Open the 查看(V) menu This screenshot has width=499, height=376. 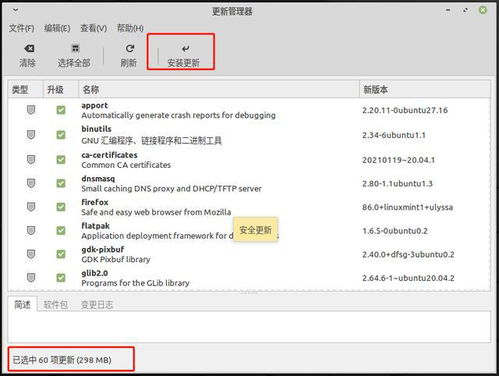point(93,28)
